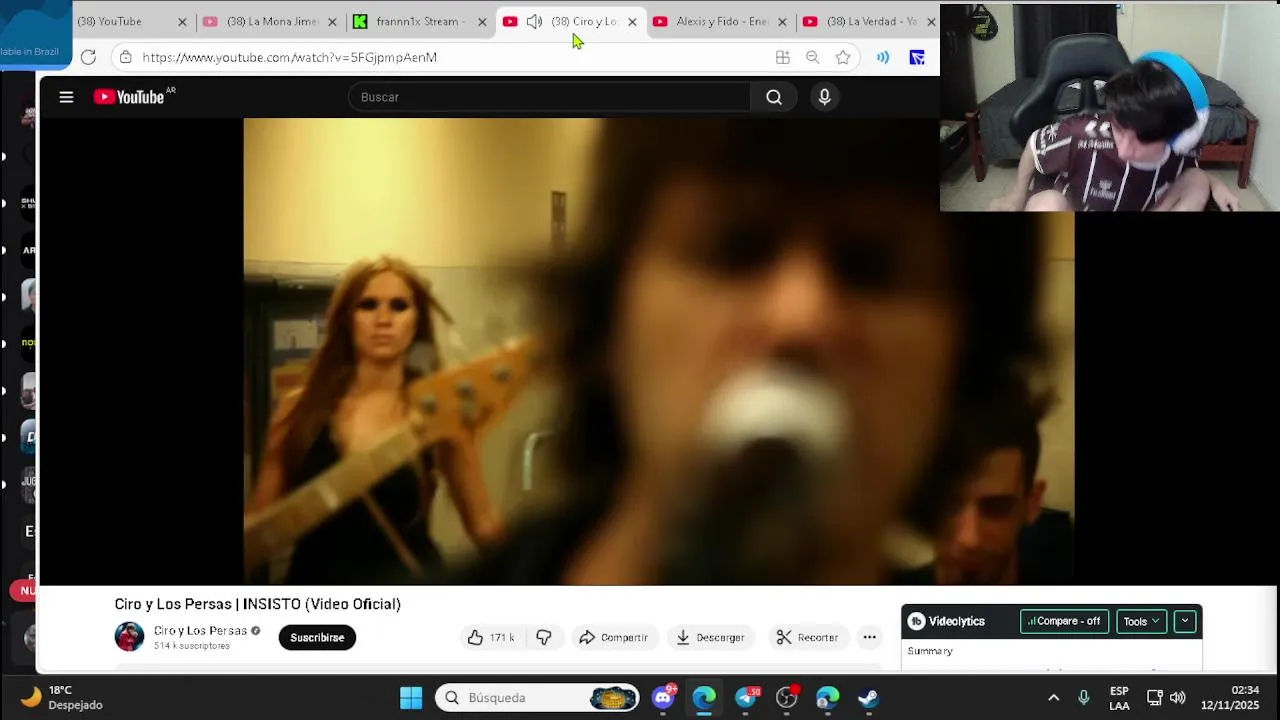Open Telegram from the taskbar

pyautogui.click(x=746, y=697)
